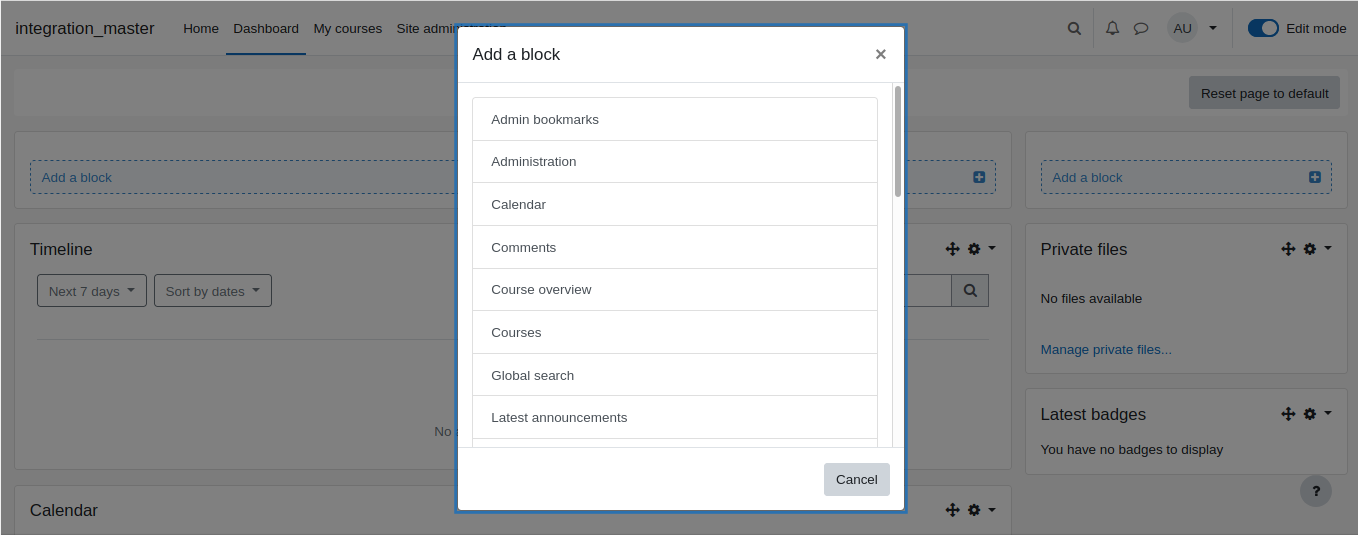Click the help question mark button

[1316, 491]
